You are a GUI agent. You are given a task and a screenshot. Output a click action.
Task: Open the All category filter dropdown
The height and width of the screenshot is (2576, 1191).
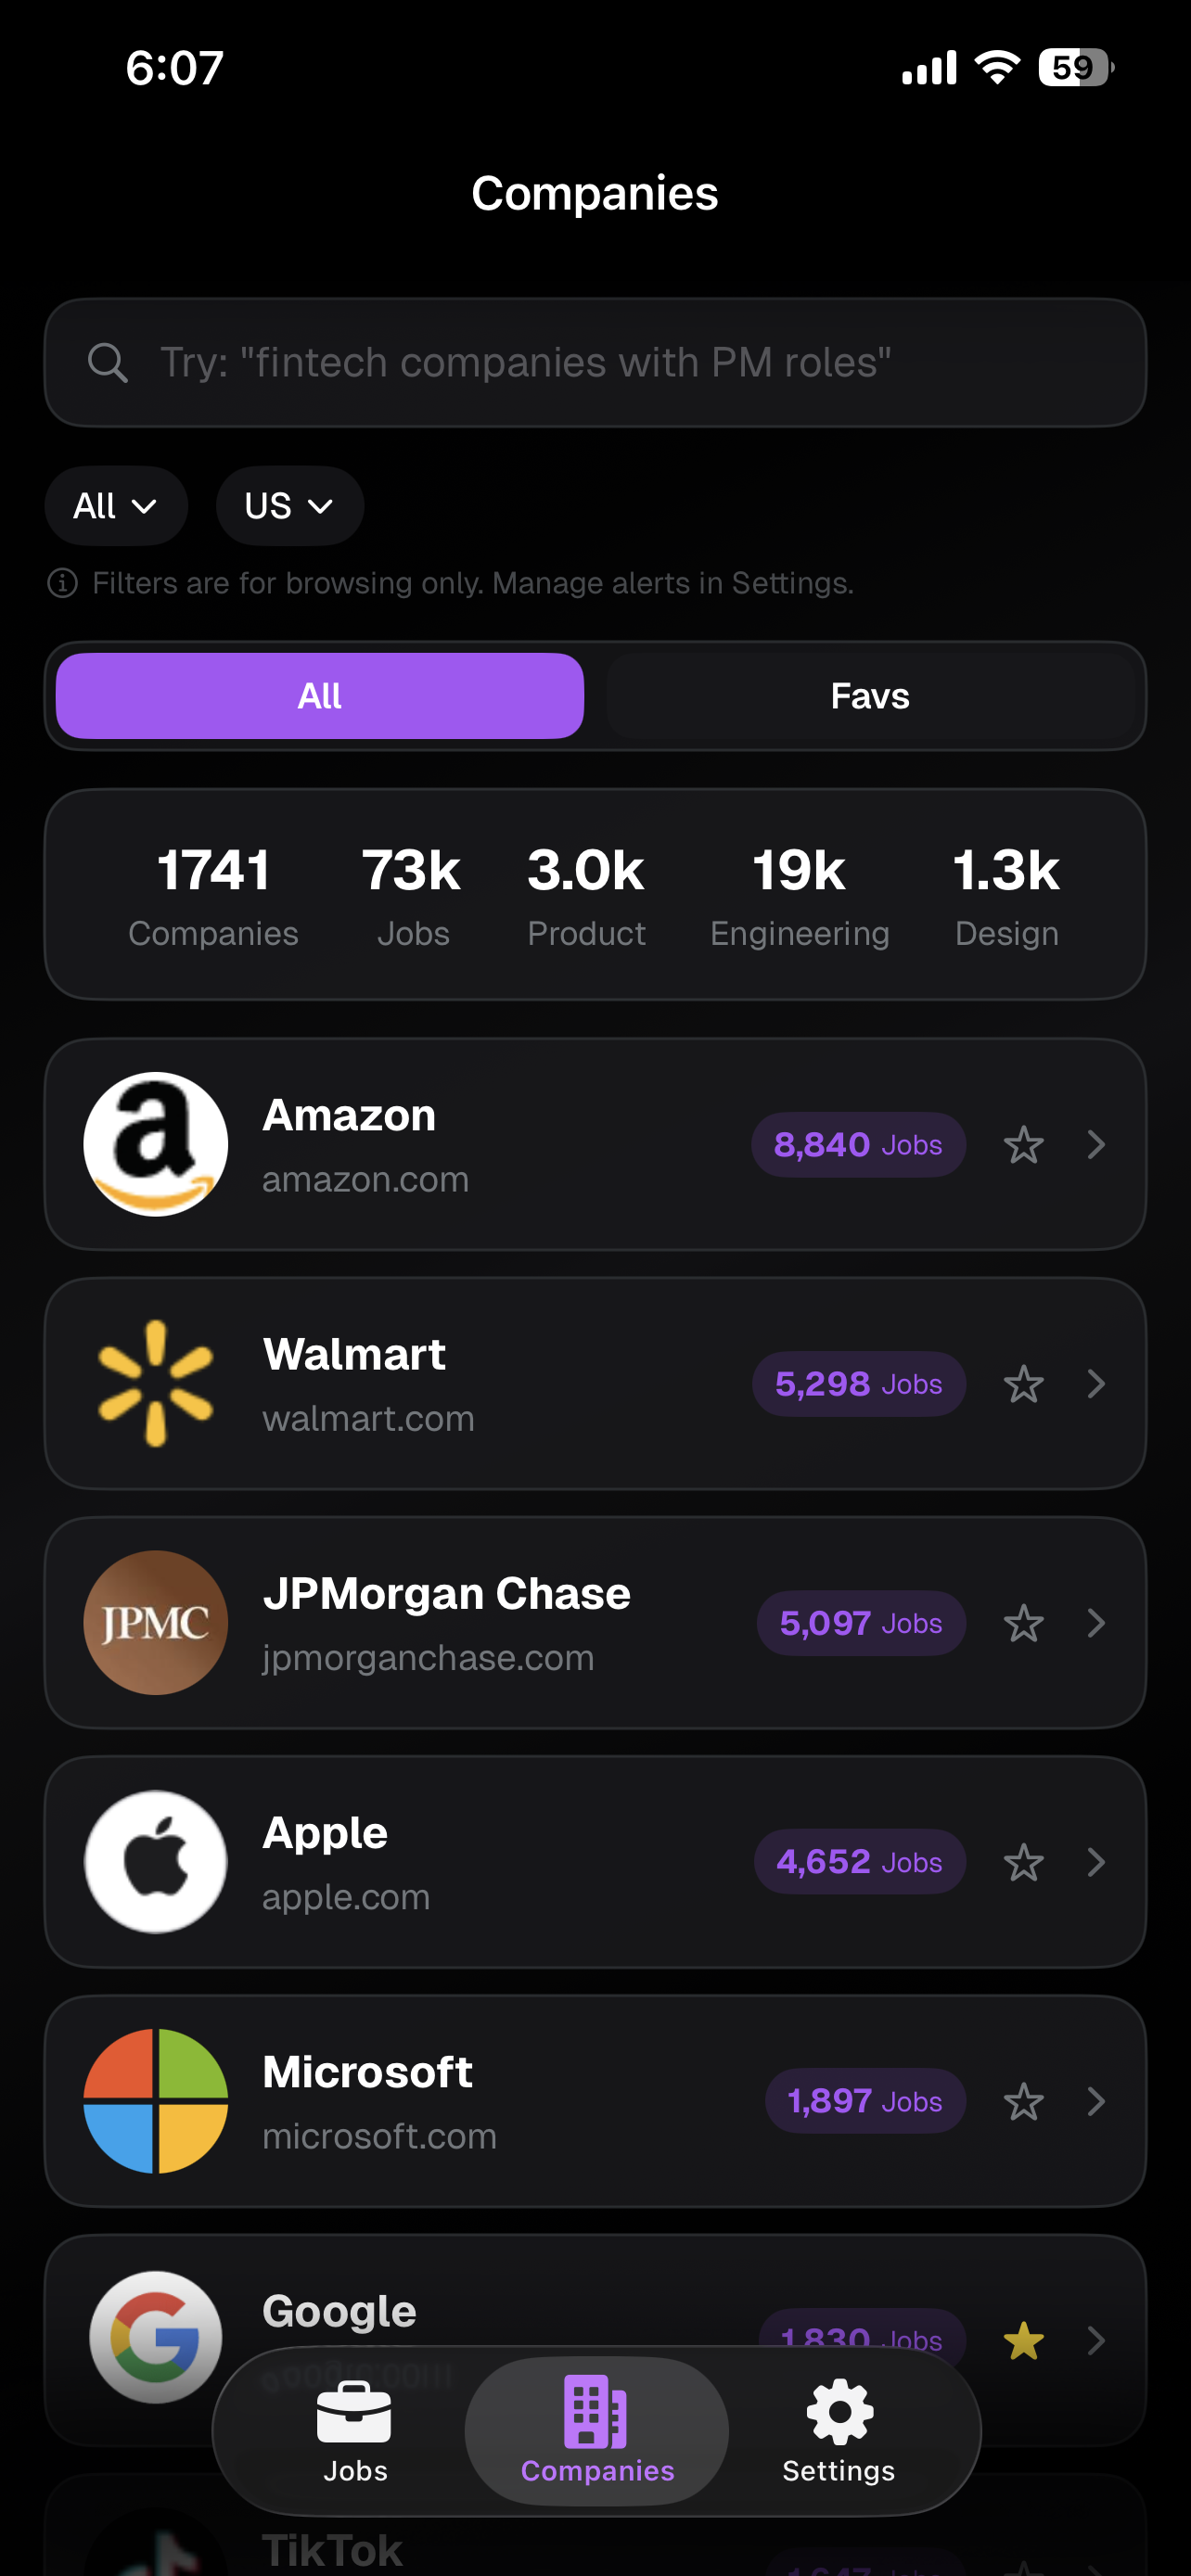pyautogui.click(x=116, y=506)
